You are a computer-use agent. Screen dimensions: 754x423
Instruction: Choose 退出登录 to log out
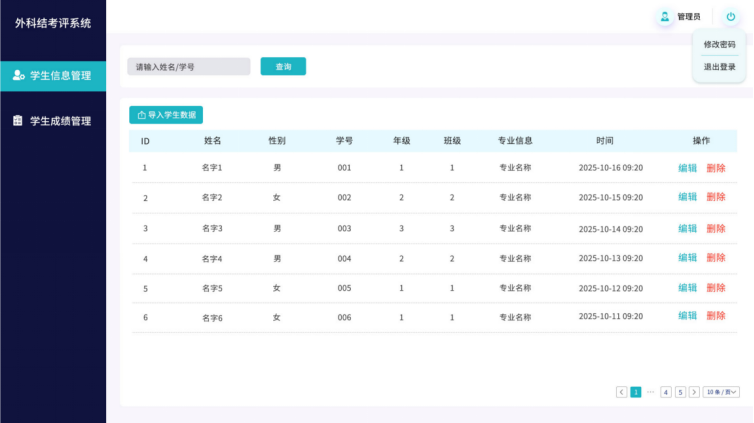pyautogui.click(x=719, y=67)
